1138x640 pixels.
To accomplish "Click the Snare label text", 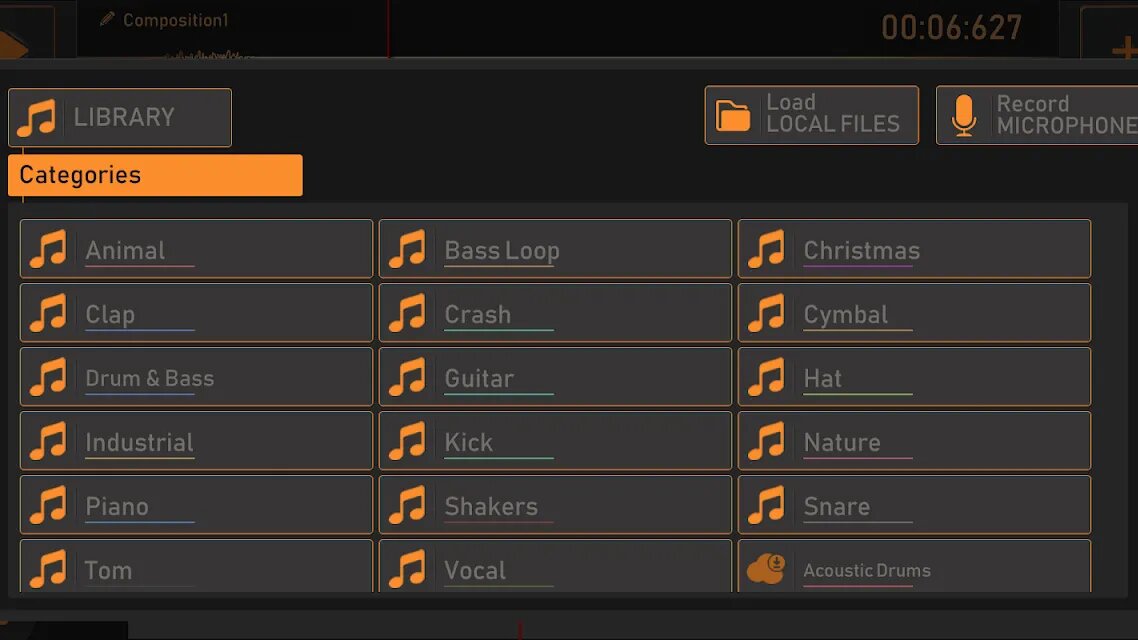I will (837, 506).
